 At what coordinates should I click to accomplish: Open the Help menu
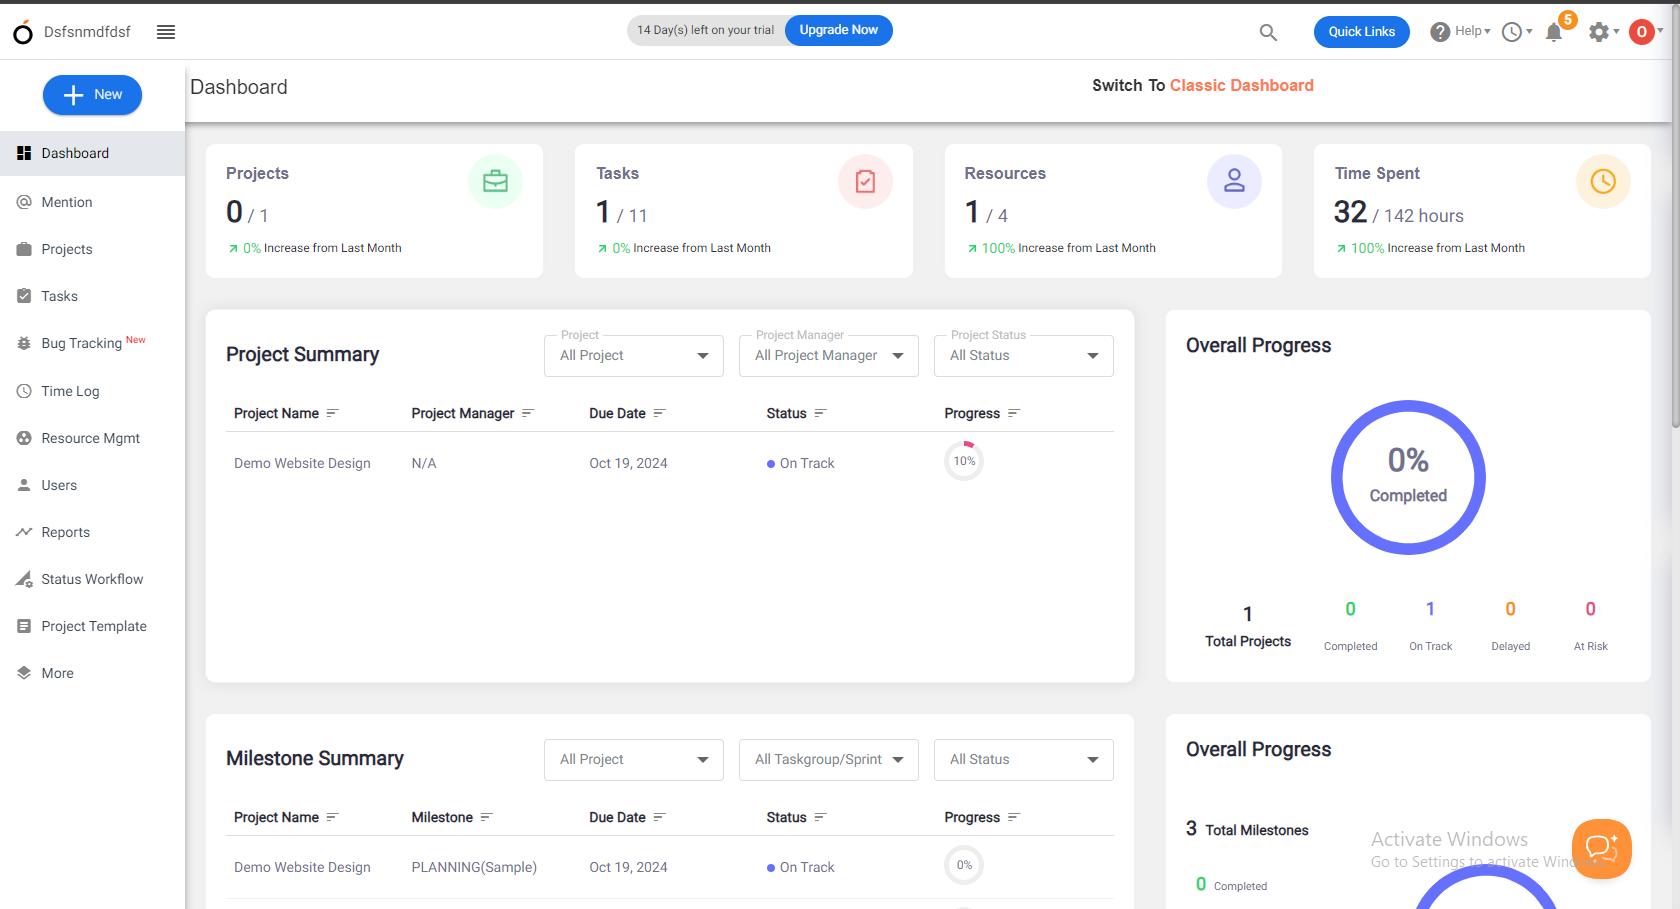coord(1460,32)
